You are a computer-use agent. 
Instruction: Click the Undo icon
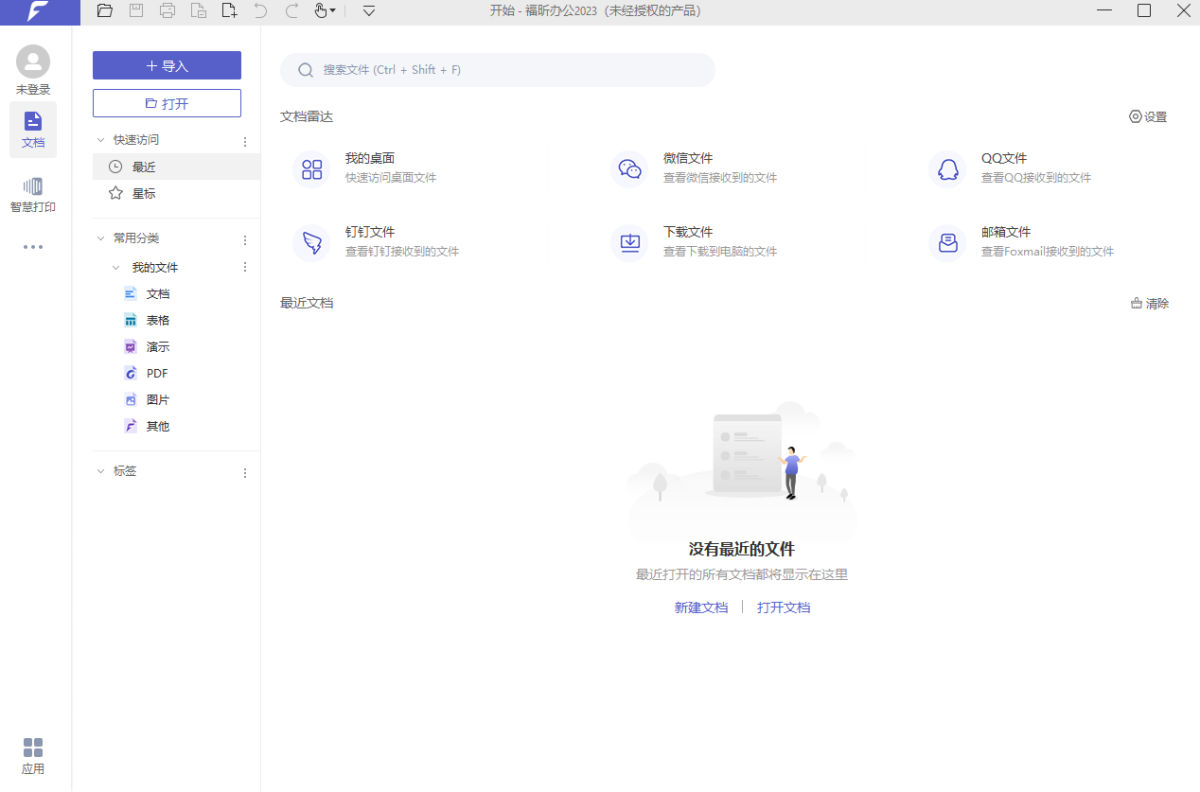pos(260,11)
